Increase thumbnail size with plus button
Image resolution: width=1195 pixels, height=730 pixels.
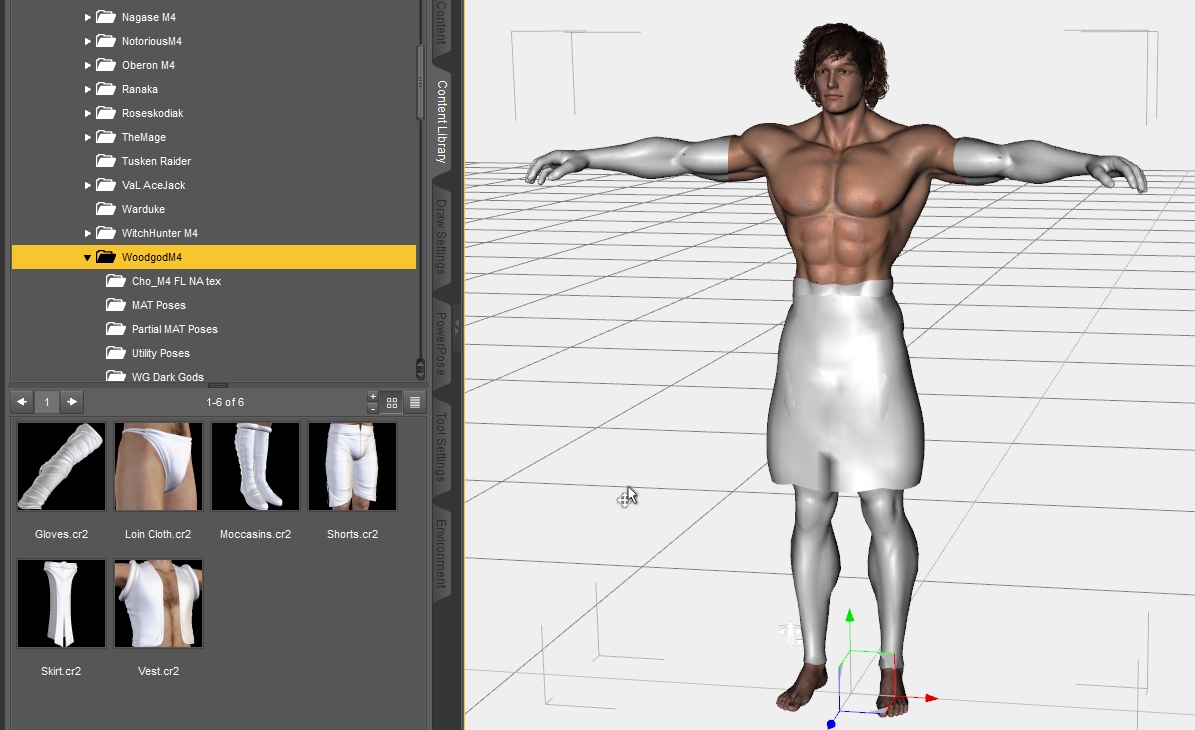click(372, 396)
